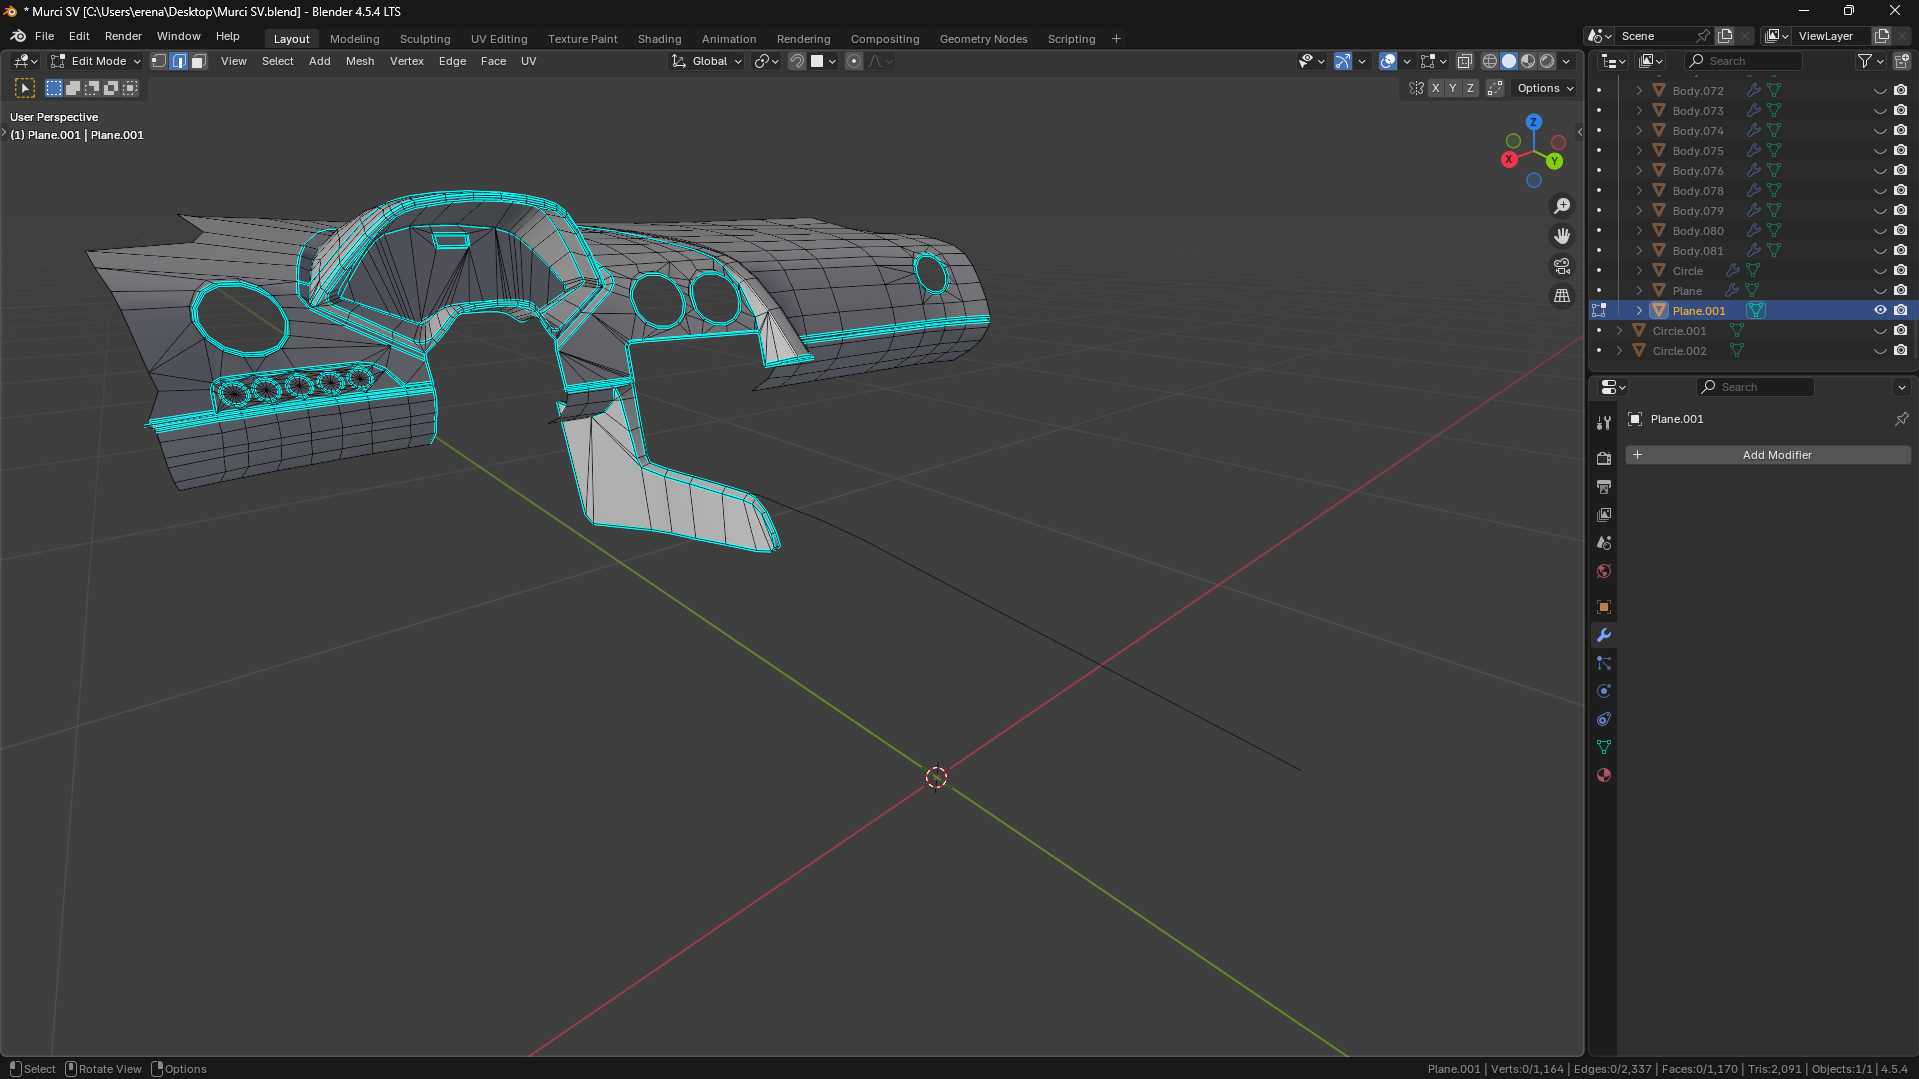Toggle X-ray view
Image resolution: width=1919 pixels, height=1079 pixels.
(1465, 61)
